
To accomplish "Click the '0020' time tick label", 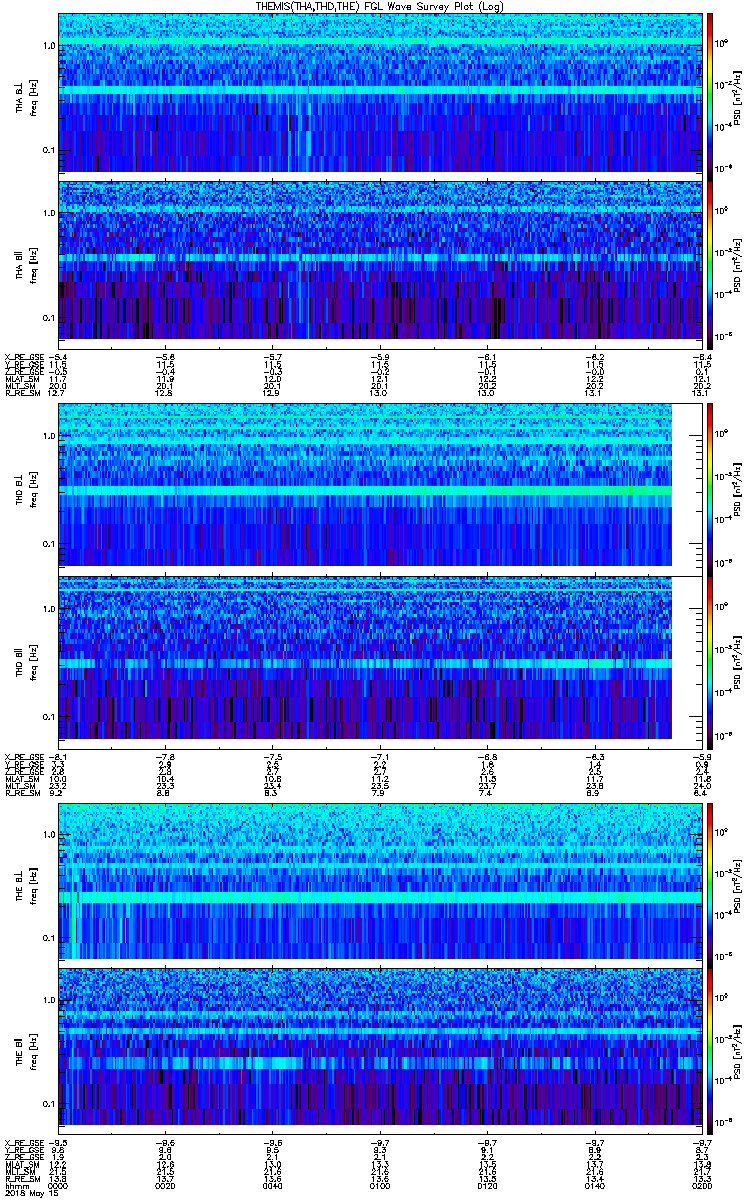I will coord(166,1184).
